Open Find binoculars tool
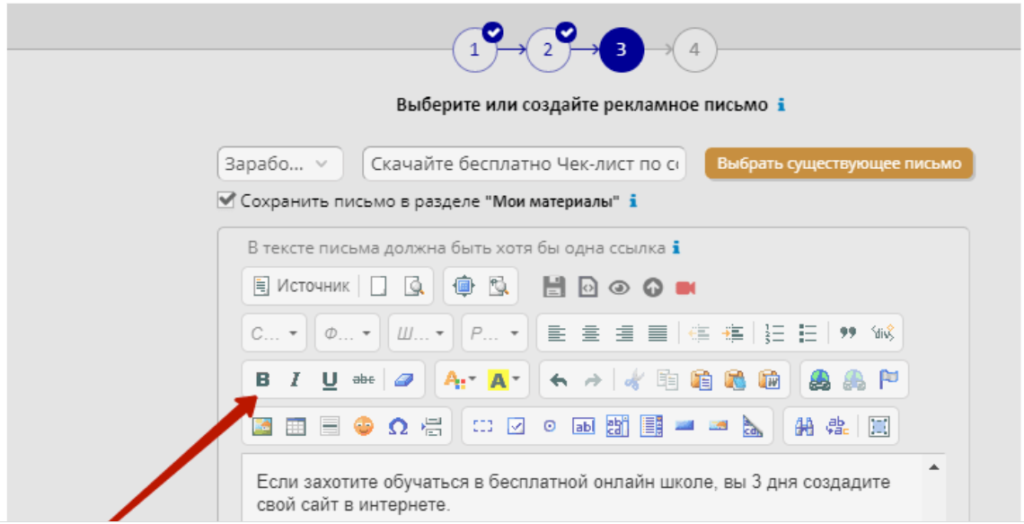The height and width of the screenshot is (524, 1024). [x=804, y=427]
